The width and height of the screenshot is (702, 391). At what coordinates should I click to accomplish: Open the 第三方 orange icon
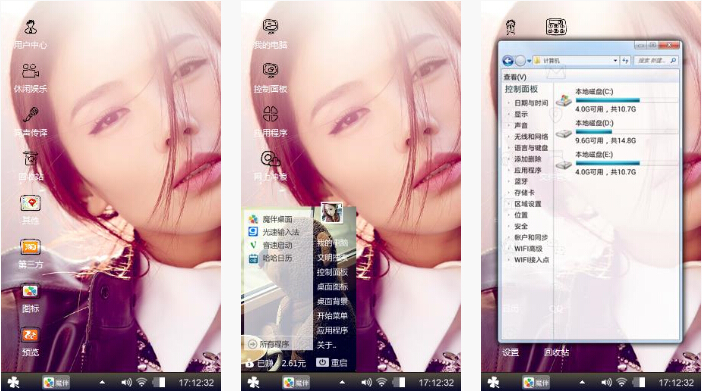30,247
